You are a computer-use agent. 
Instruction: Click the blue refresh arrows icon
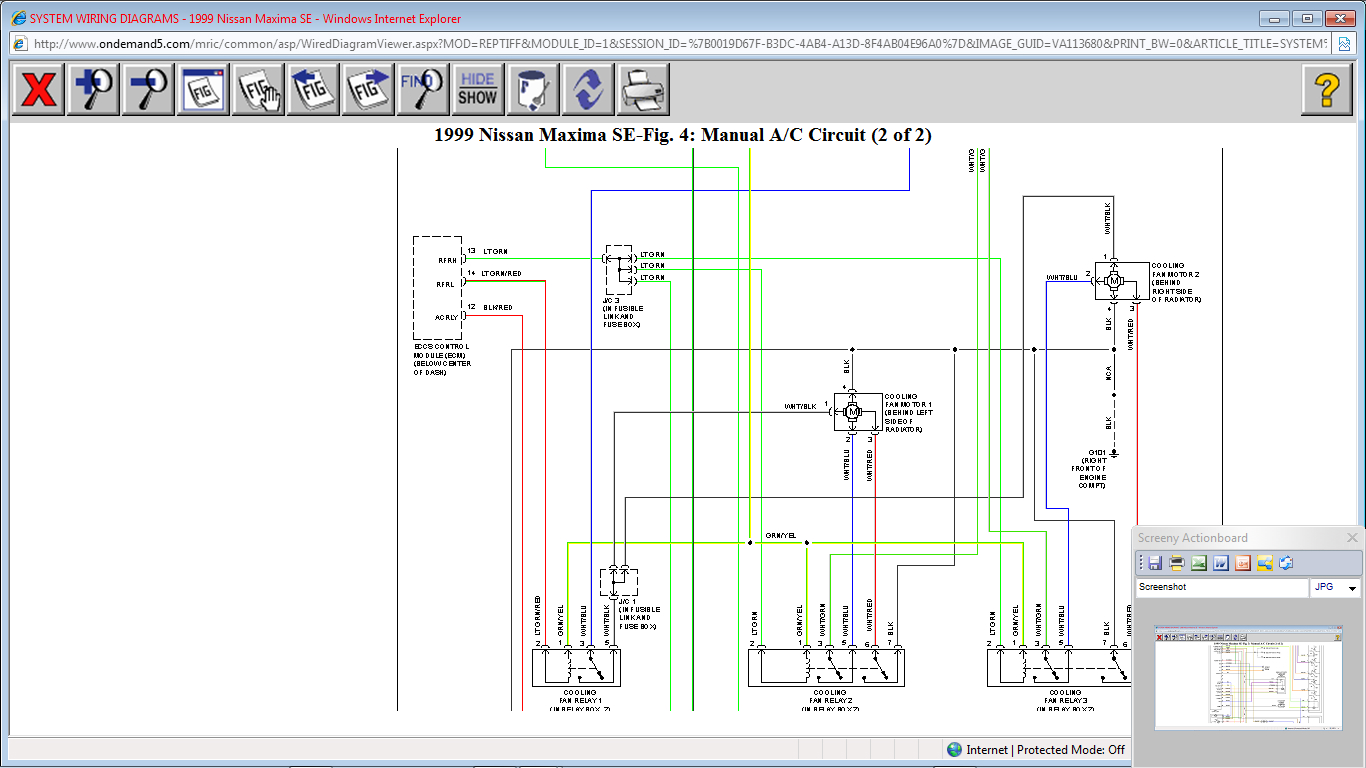click(587, 90)
